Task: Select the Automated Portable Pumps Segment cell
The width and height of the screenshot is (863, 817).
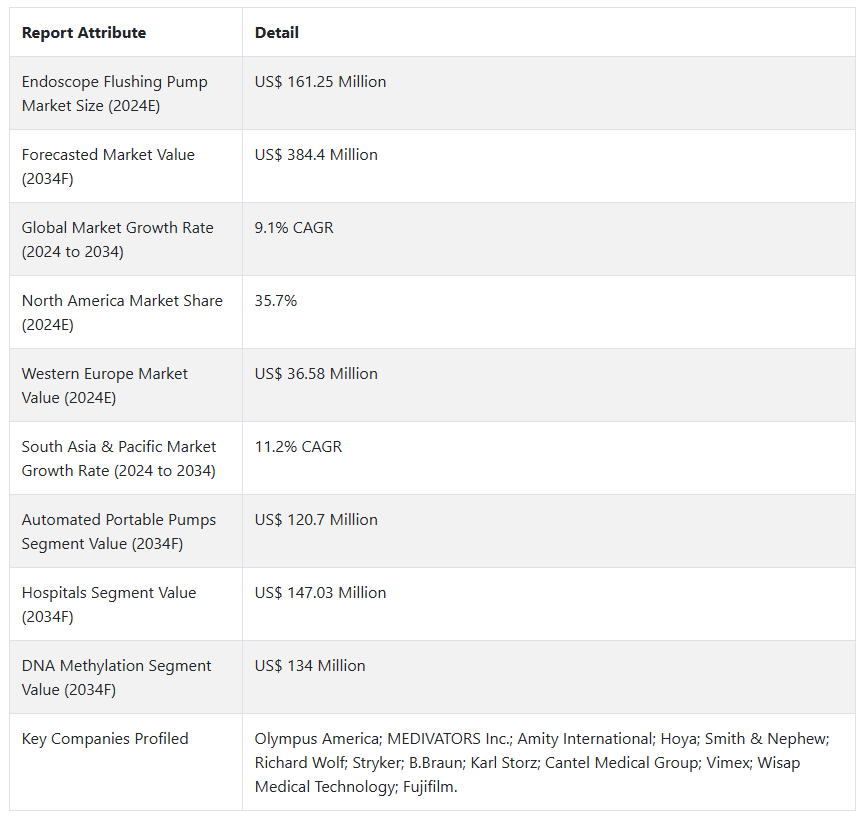Action: point(119,532)
